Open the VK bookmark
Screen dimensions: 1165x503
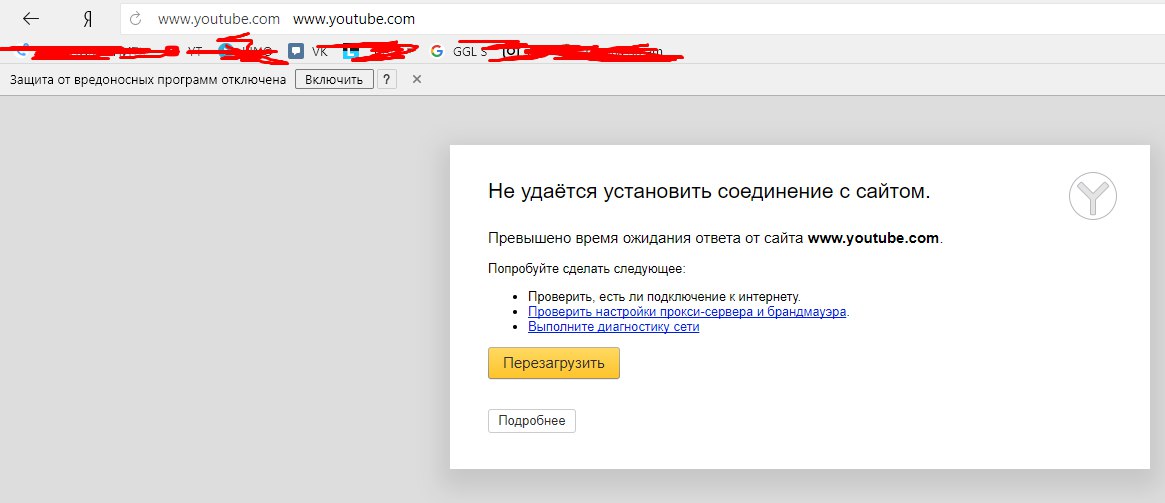[308, 51]
